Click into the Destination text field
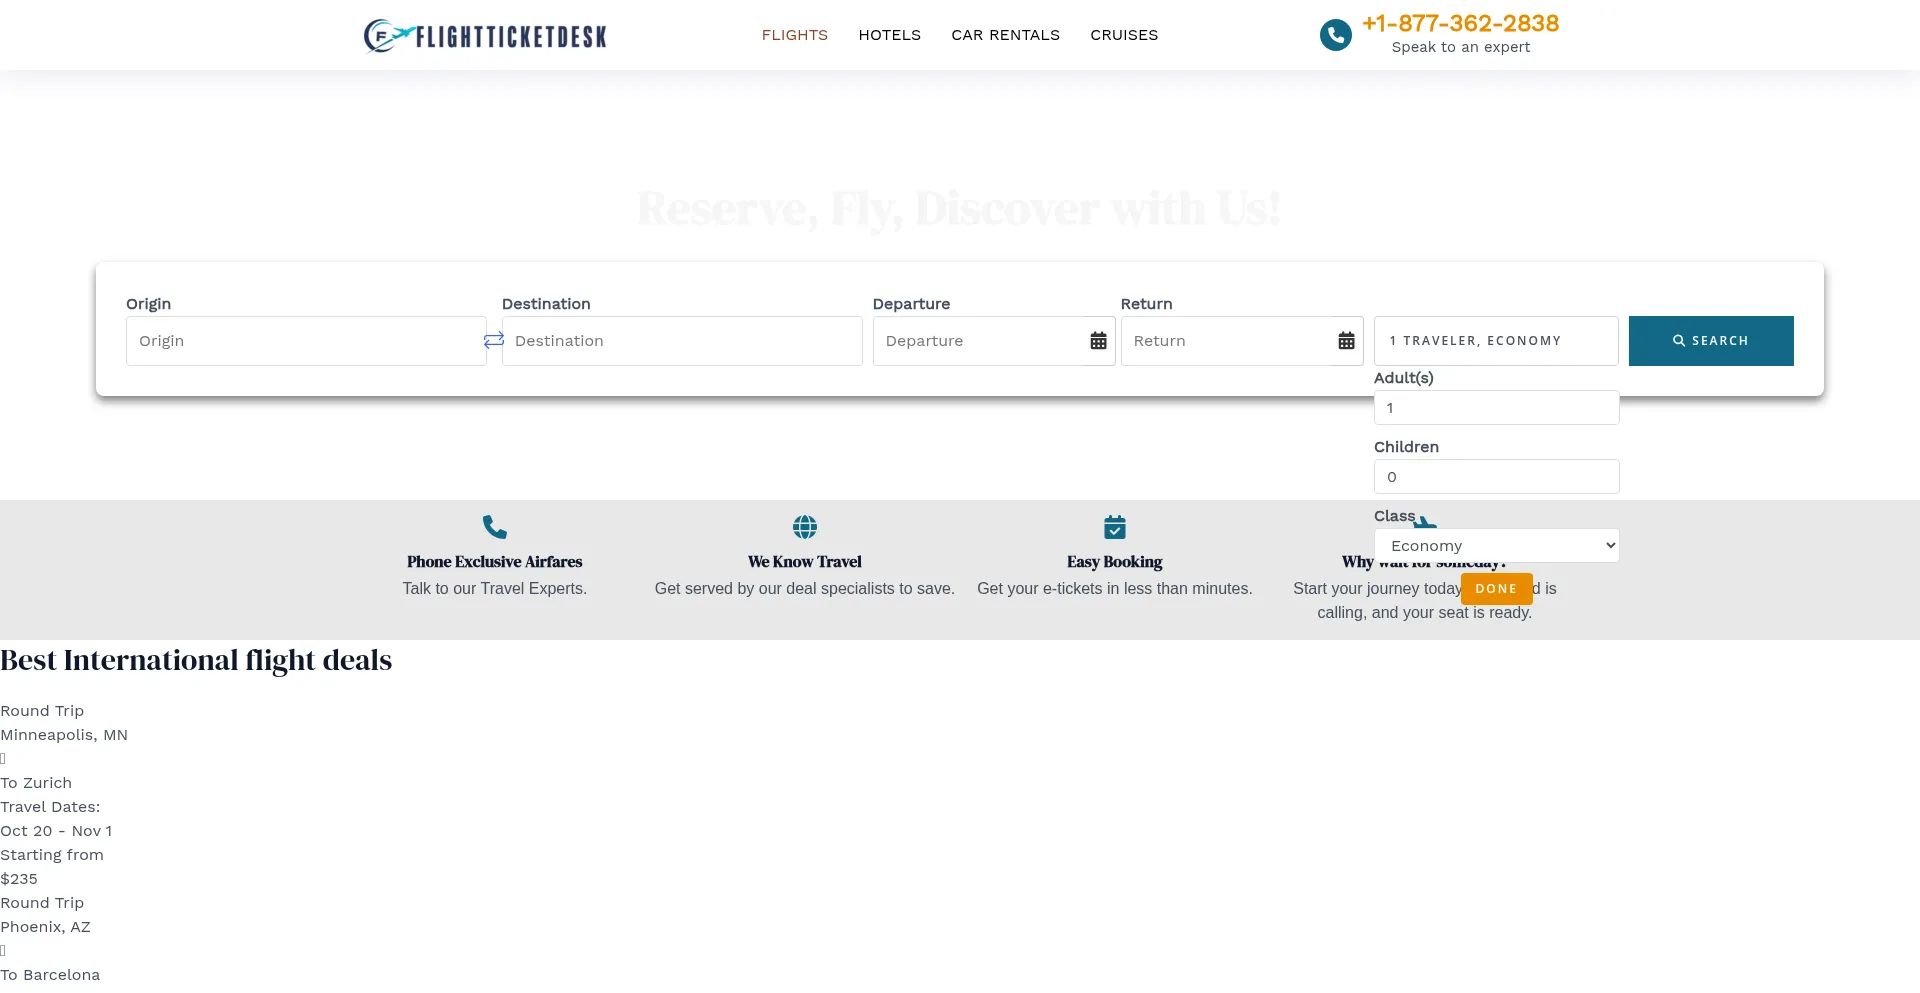The image size is (1920, 993). click(x=682, y=341)
